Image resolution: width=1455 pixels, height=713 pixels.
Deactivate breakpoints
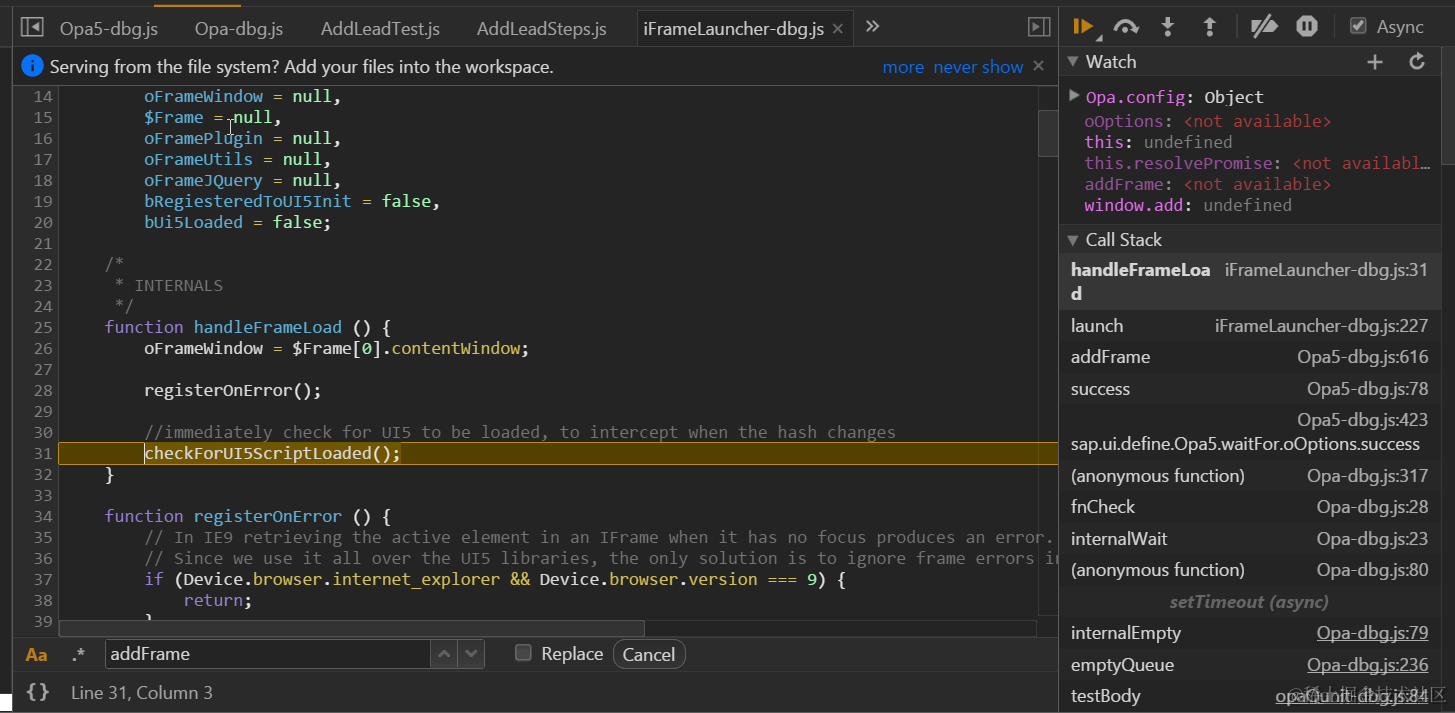tap(1265, 27)
